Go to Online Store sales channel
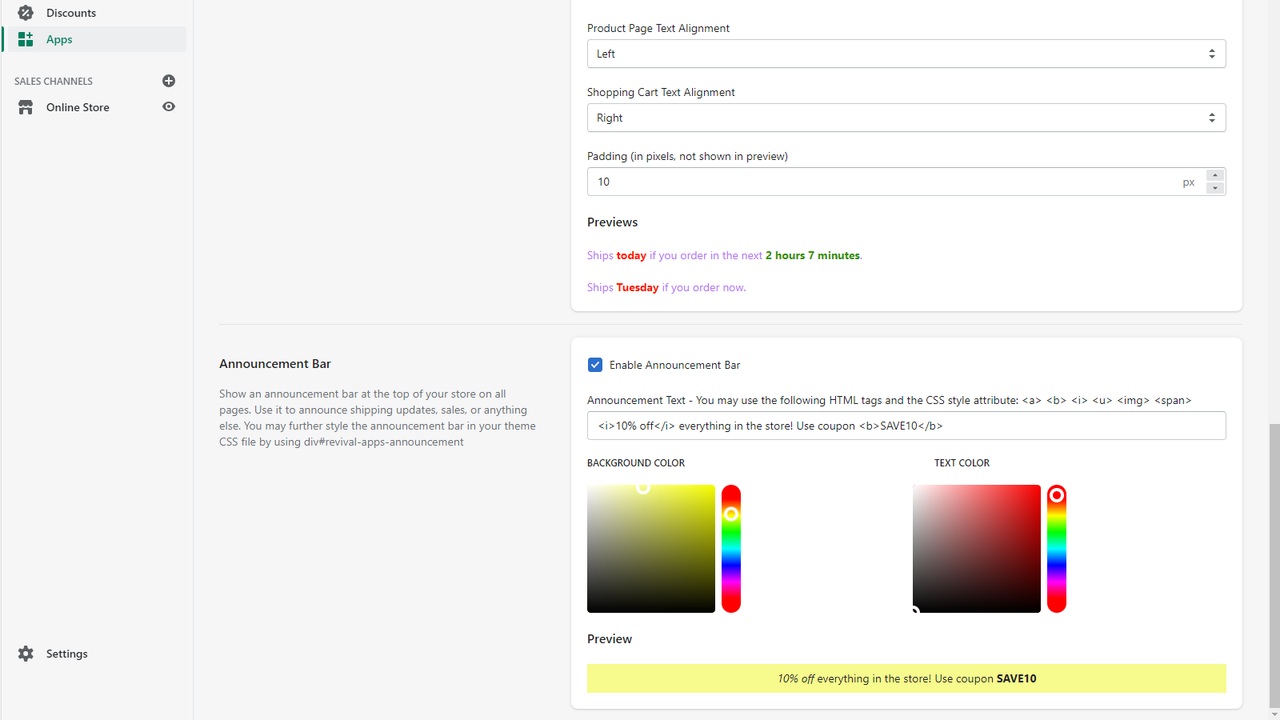This screenshot has height=720, width=1280. click(78, 107)
